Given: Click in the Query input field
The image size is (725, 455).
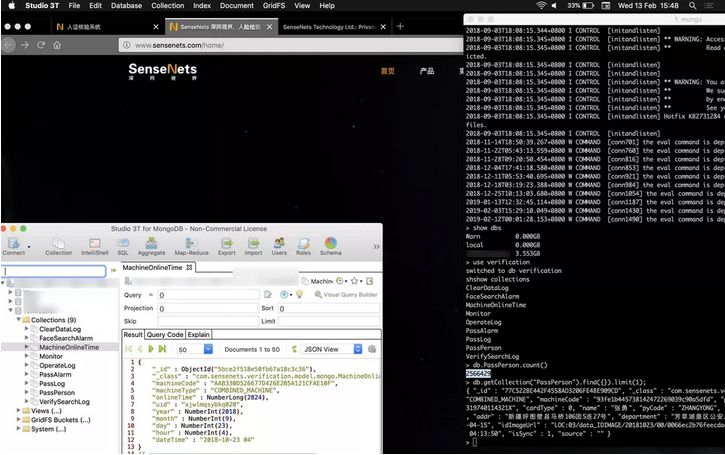Looking at the screenshot, I should pyautogui.click(x=208, y=295).
